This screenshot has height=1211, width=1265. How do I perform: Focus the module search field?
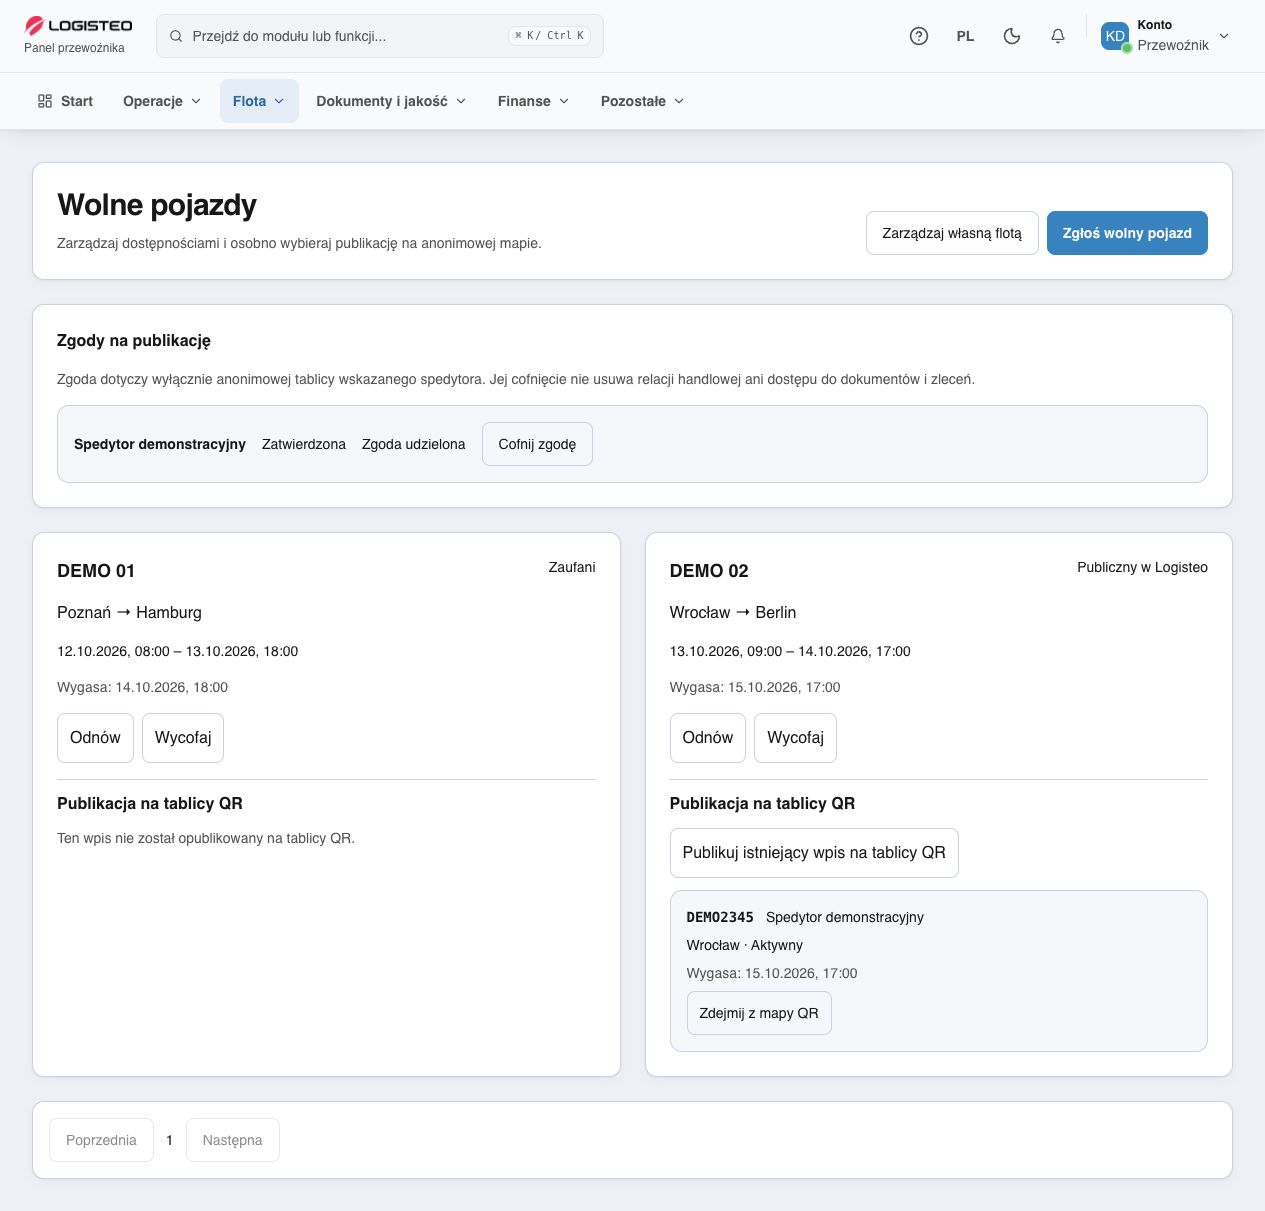tap(380, 36)
